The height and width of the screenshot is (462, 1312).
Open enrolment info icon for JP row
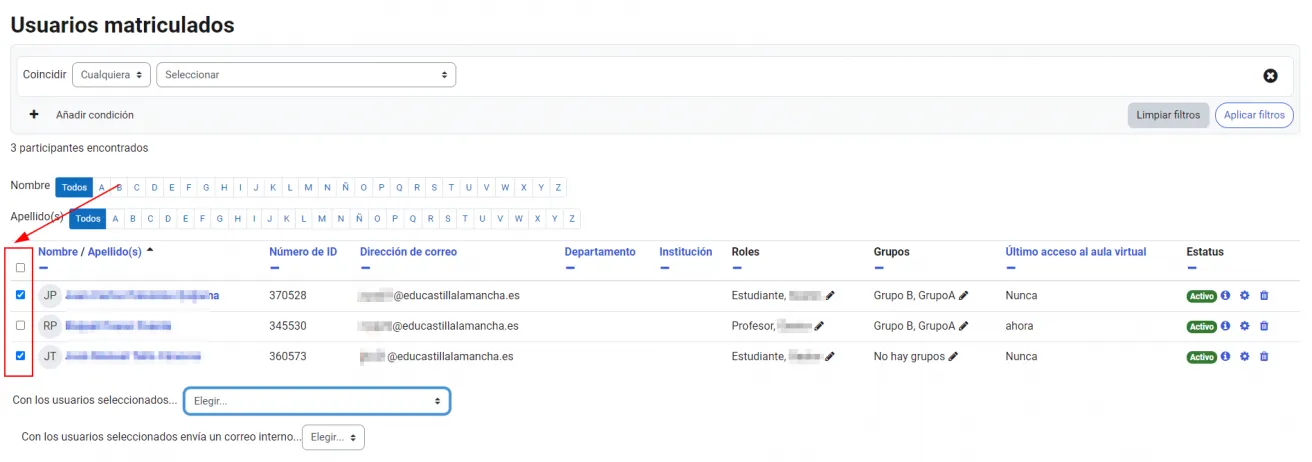point(1225,296)
